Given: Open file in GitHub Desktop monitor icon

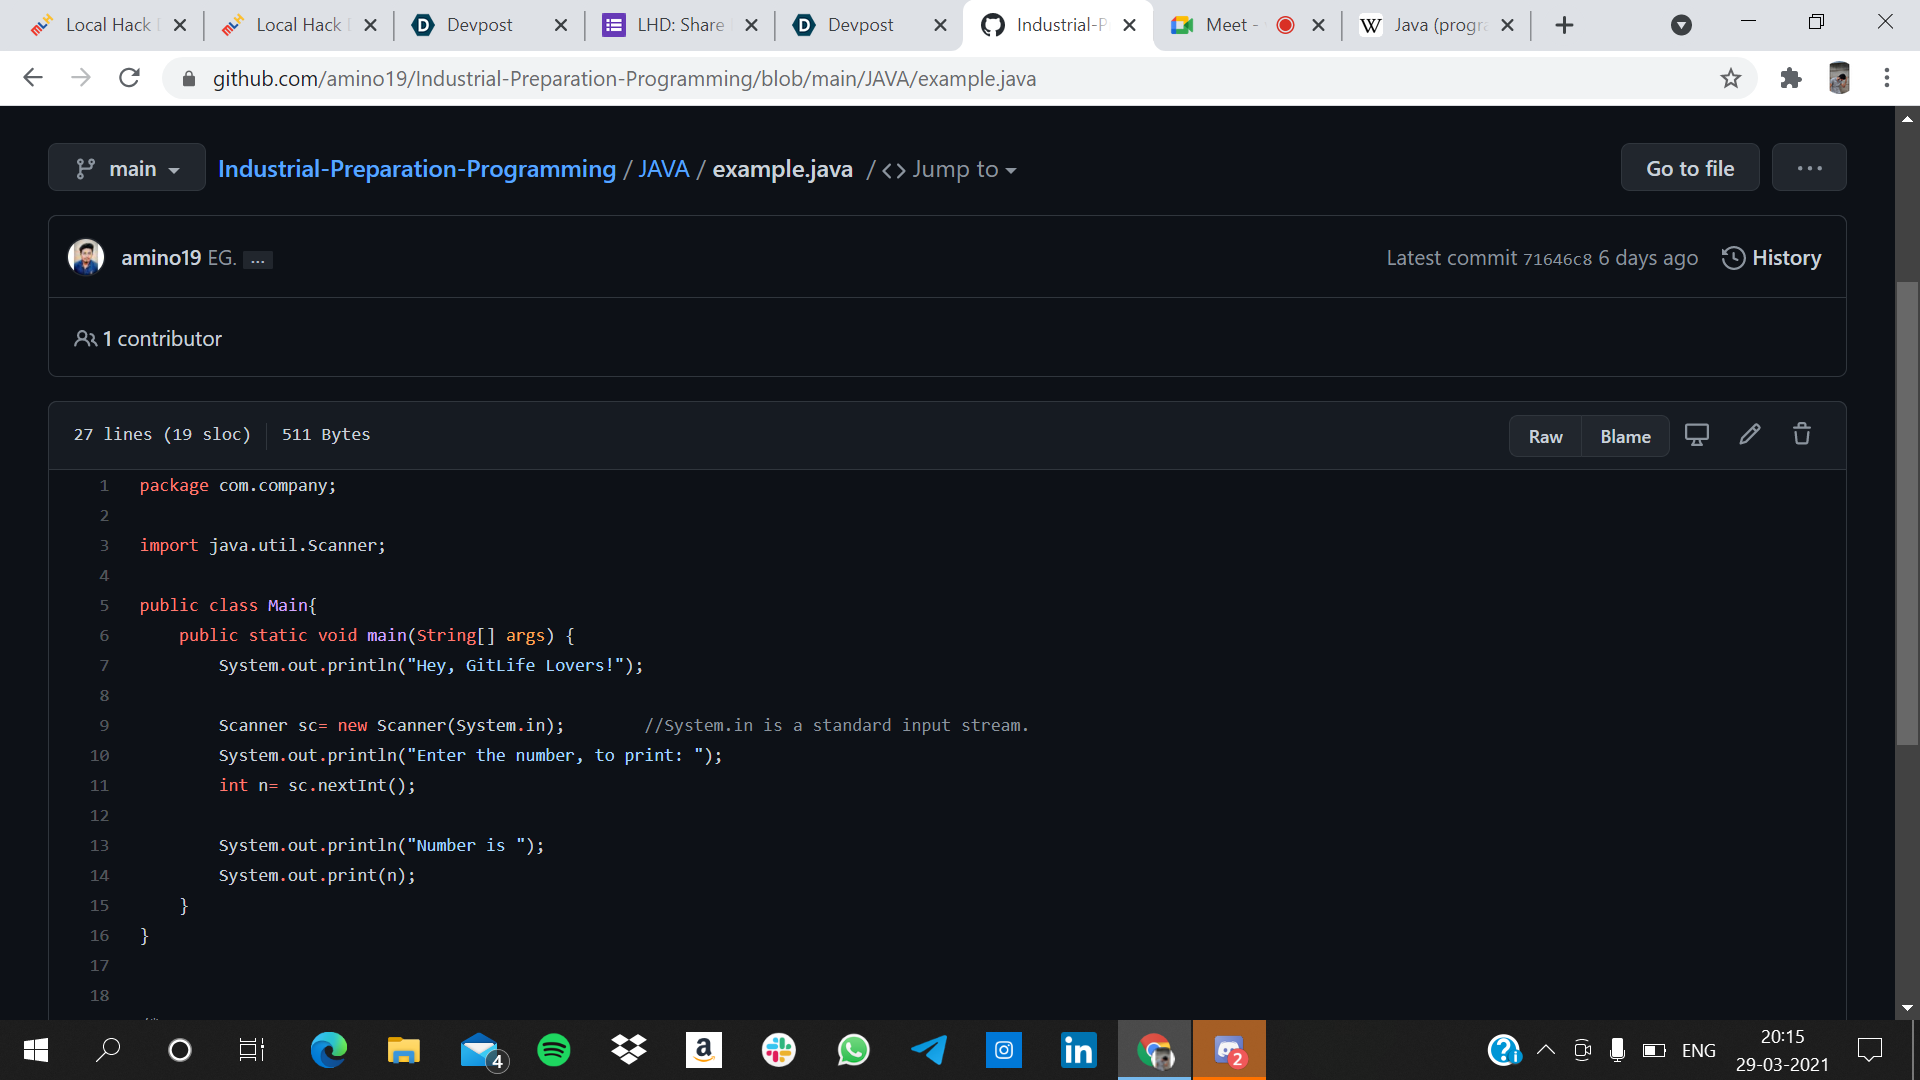Looking at the screenshot, I should [1697, 435].
